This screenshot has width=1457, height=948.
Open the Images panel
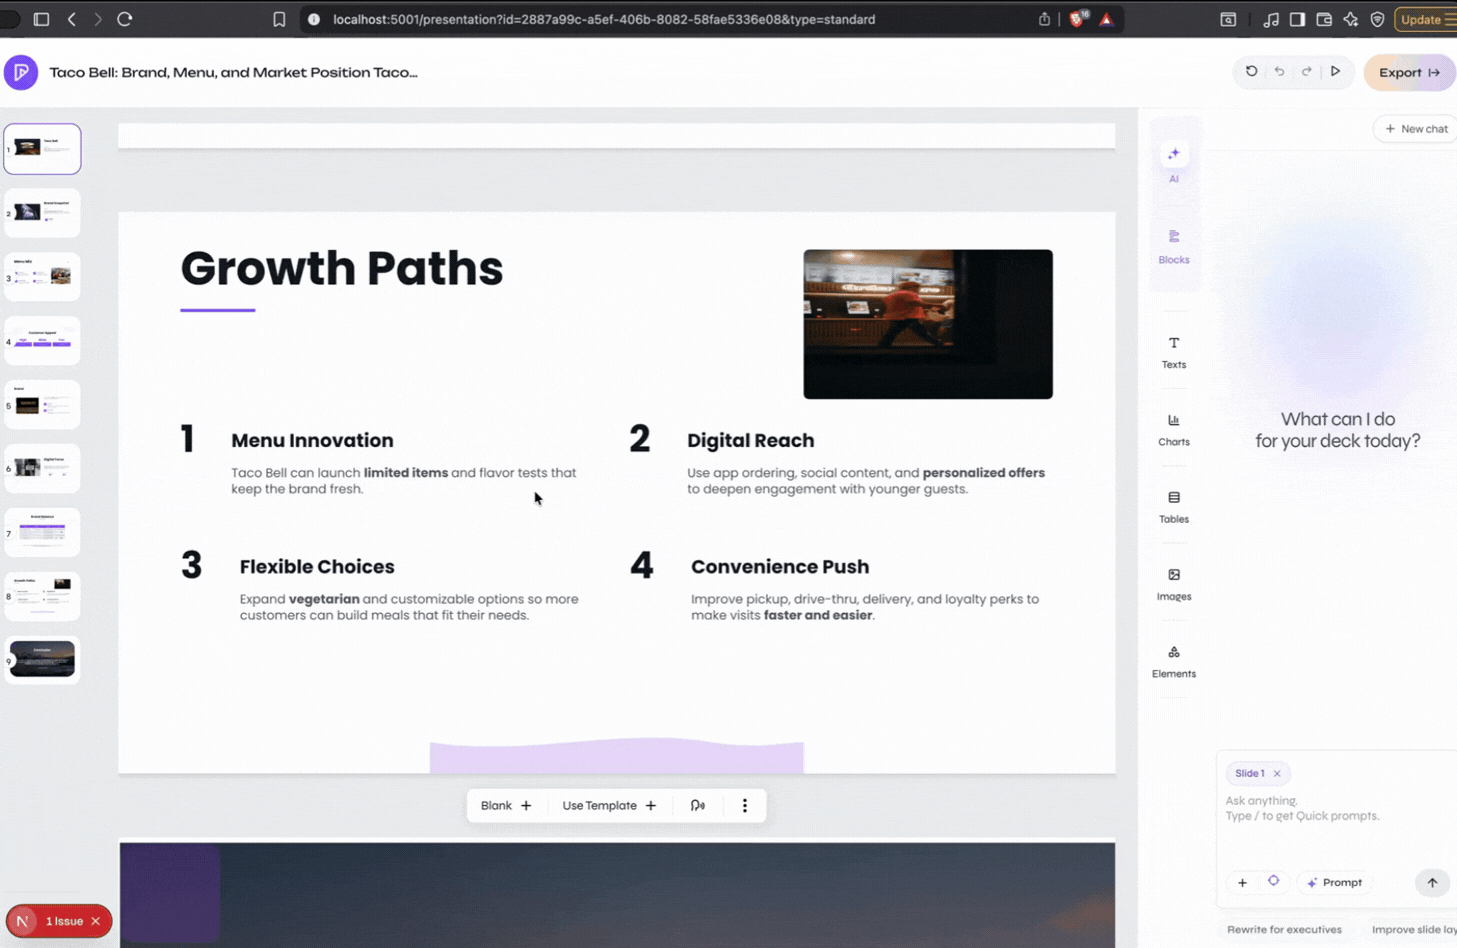(x=1174, y=583)
